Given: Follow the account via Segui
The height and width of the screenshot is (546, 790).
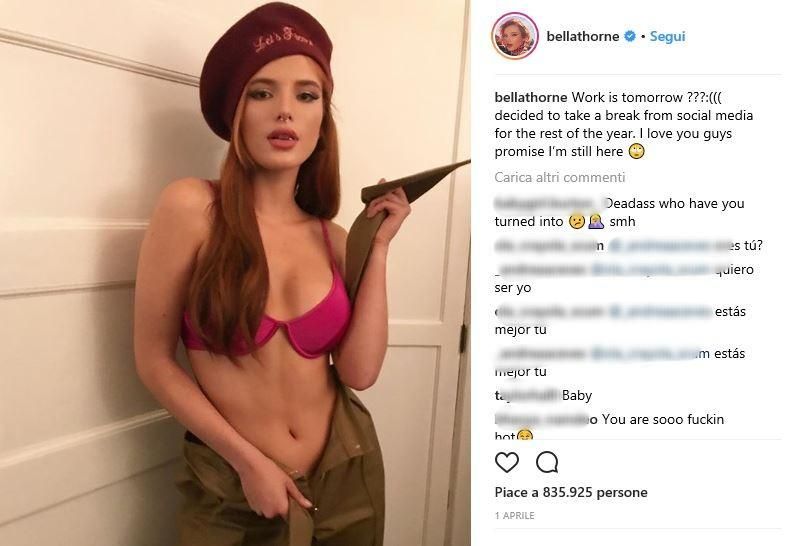Looking at the screenshot, I should pyautogui.click(x=667, y=36).
